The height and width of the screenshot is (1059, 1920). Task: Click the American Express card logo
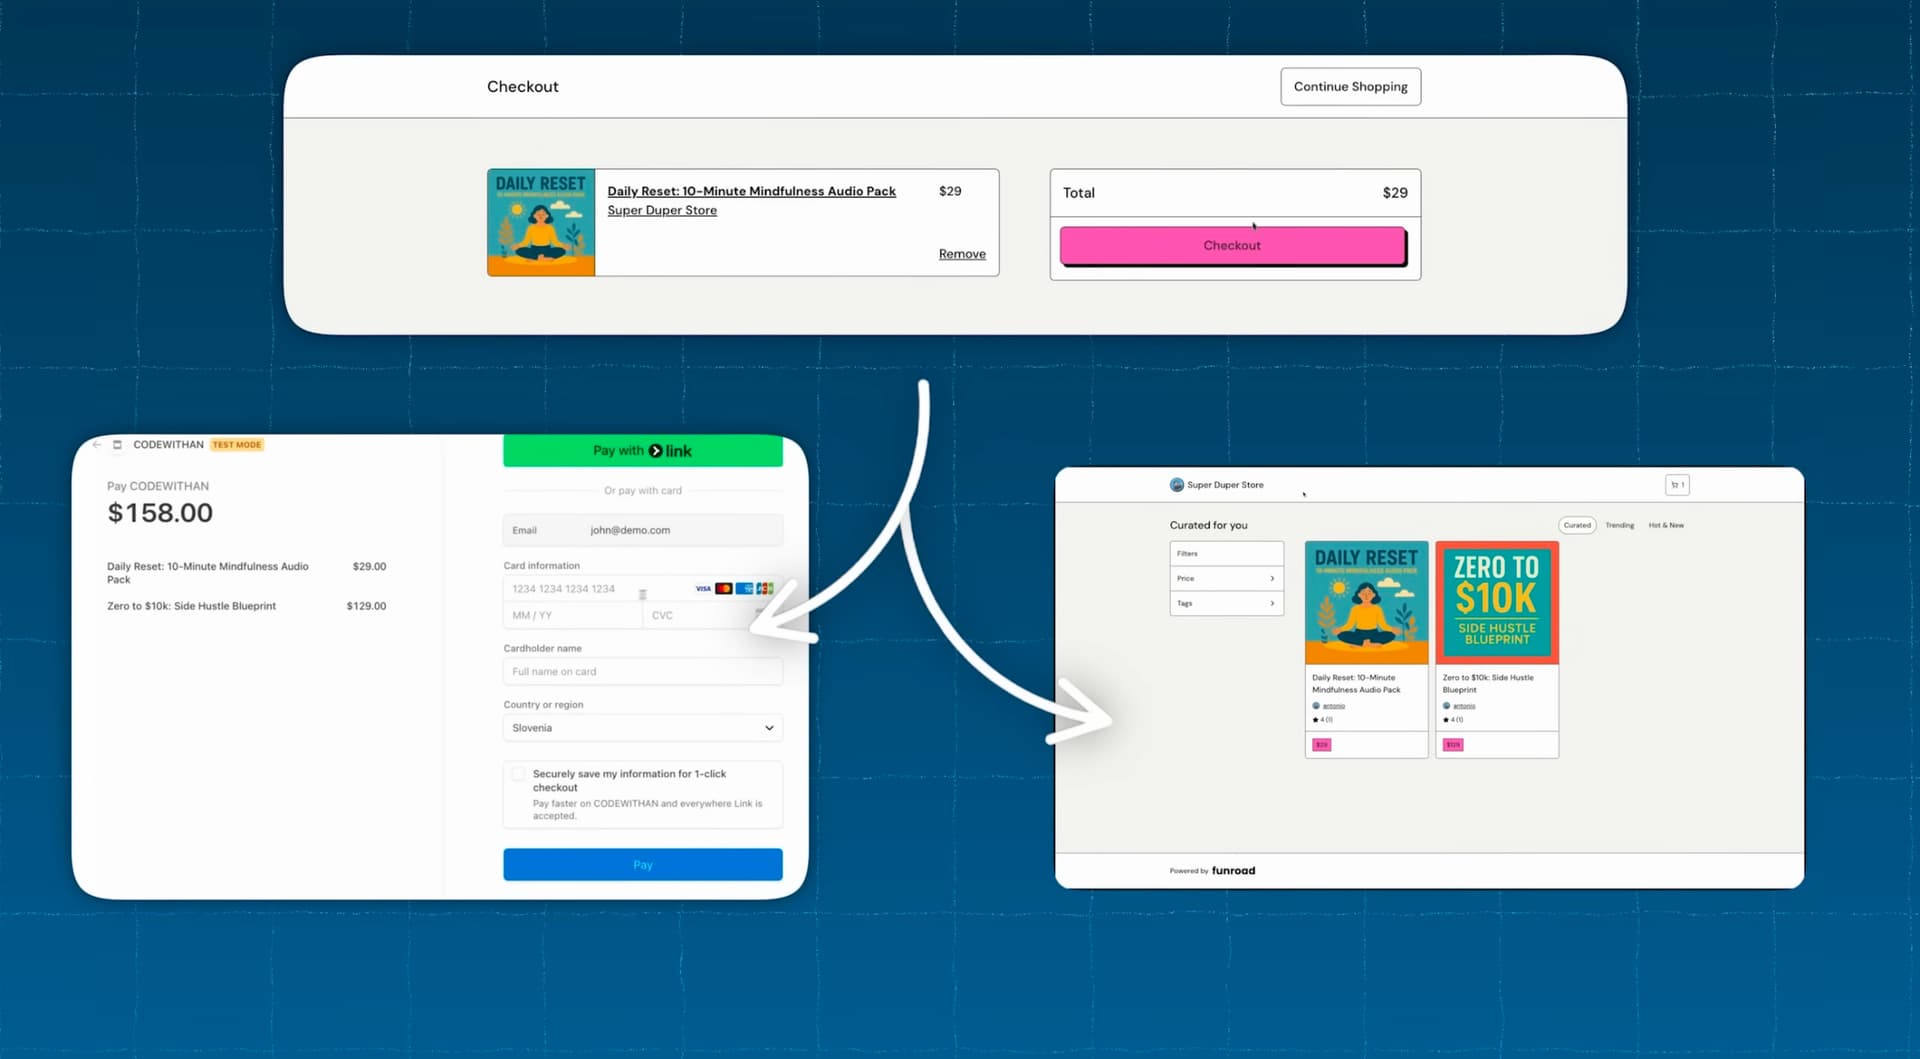[744, 589]
